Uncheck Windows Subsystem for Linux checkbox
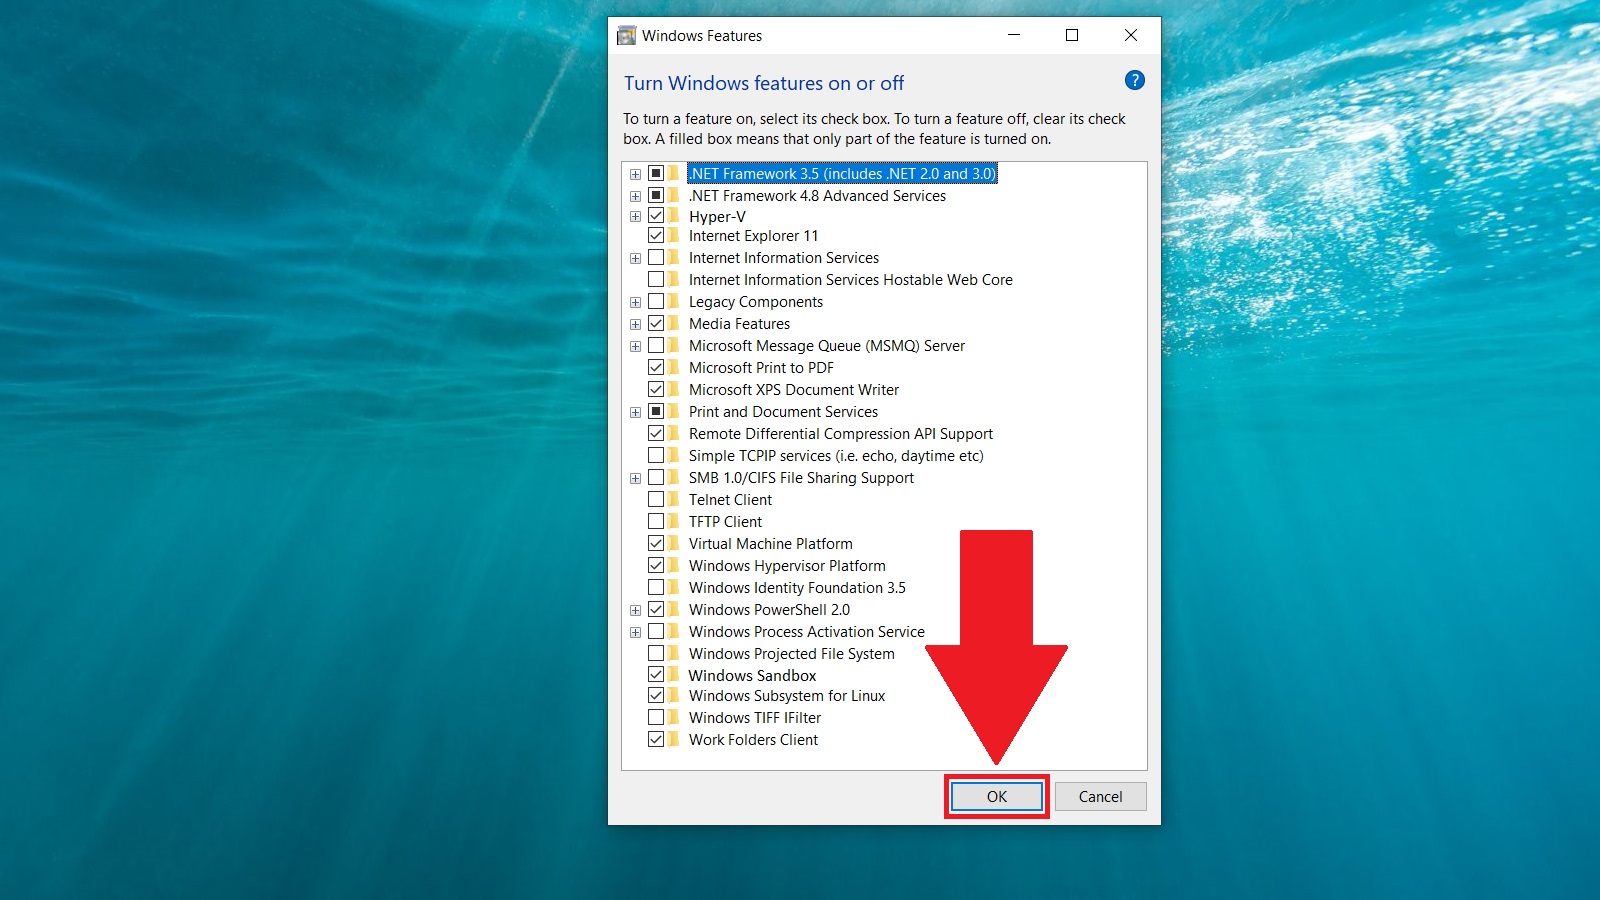 (x=656, y=695)
